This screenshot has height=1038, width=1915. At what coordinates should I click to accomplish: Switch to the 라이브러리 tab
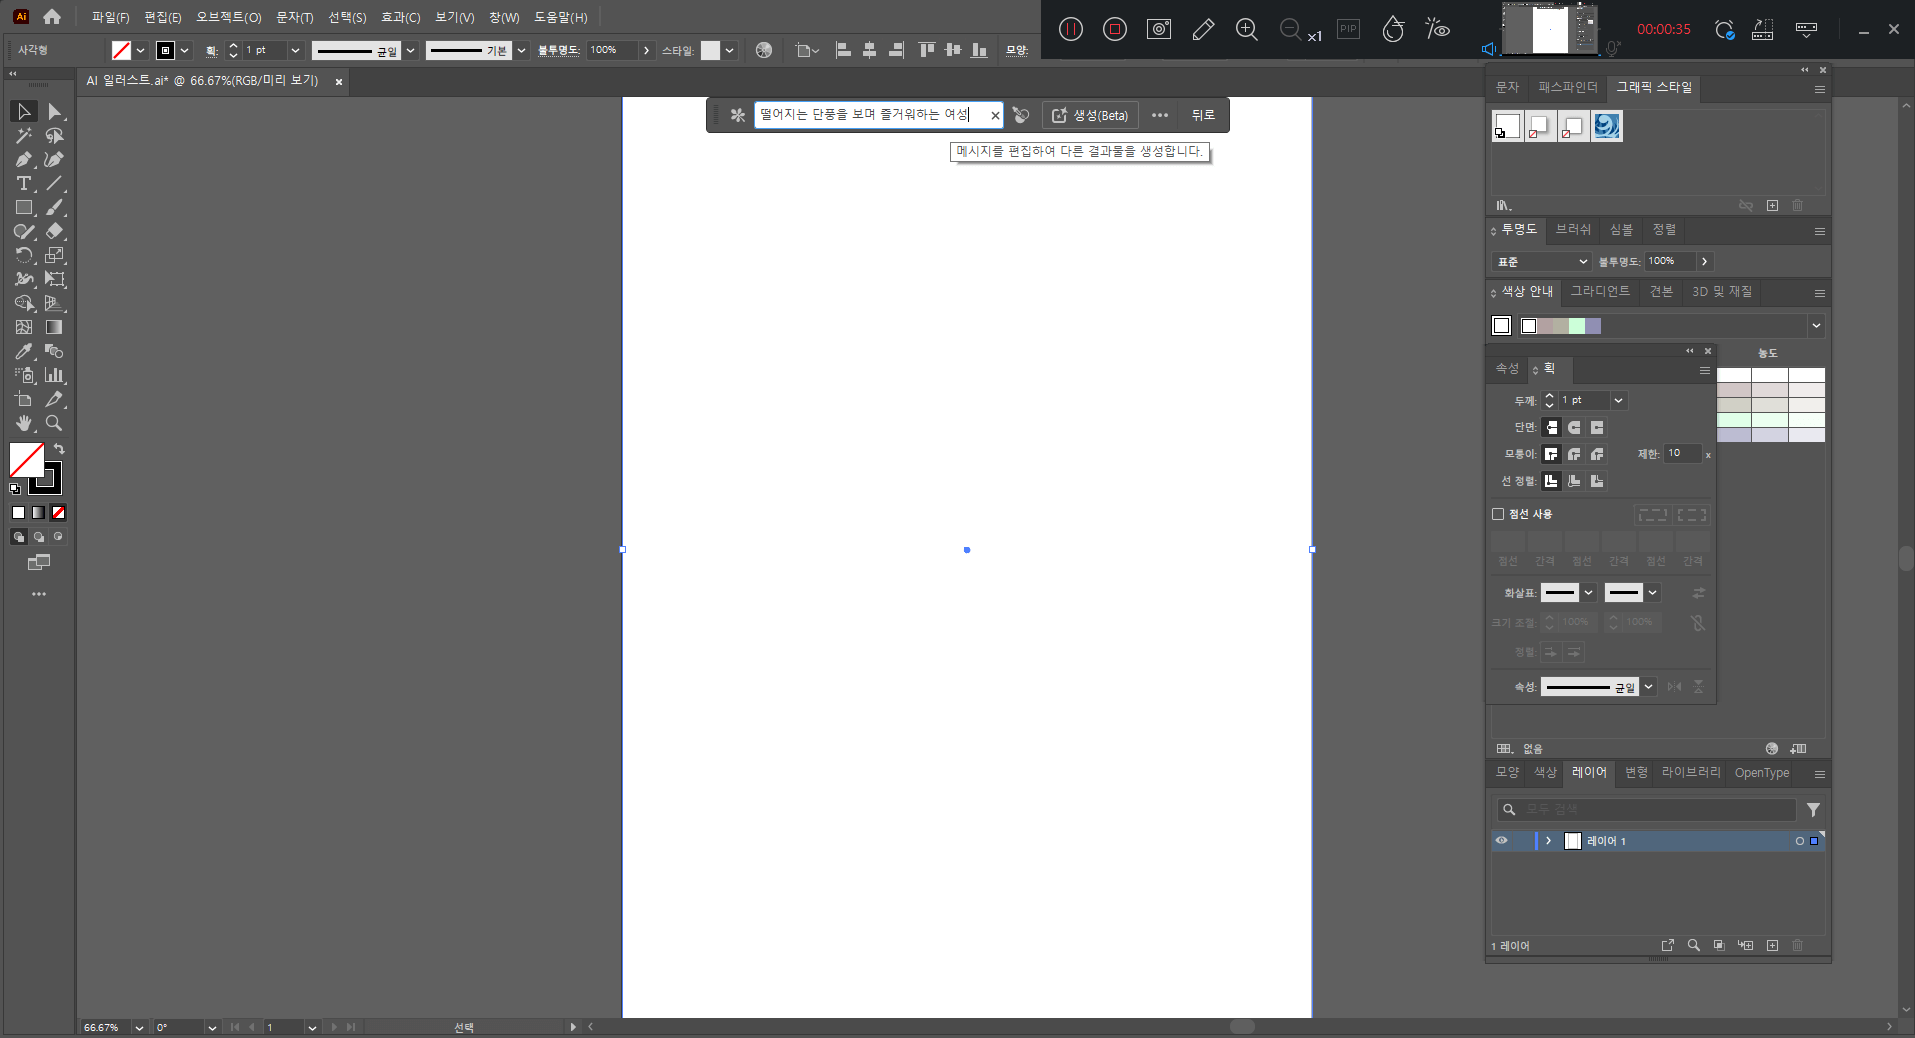[x=1691, y=772]
